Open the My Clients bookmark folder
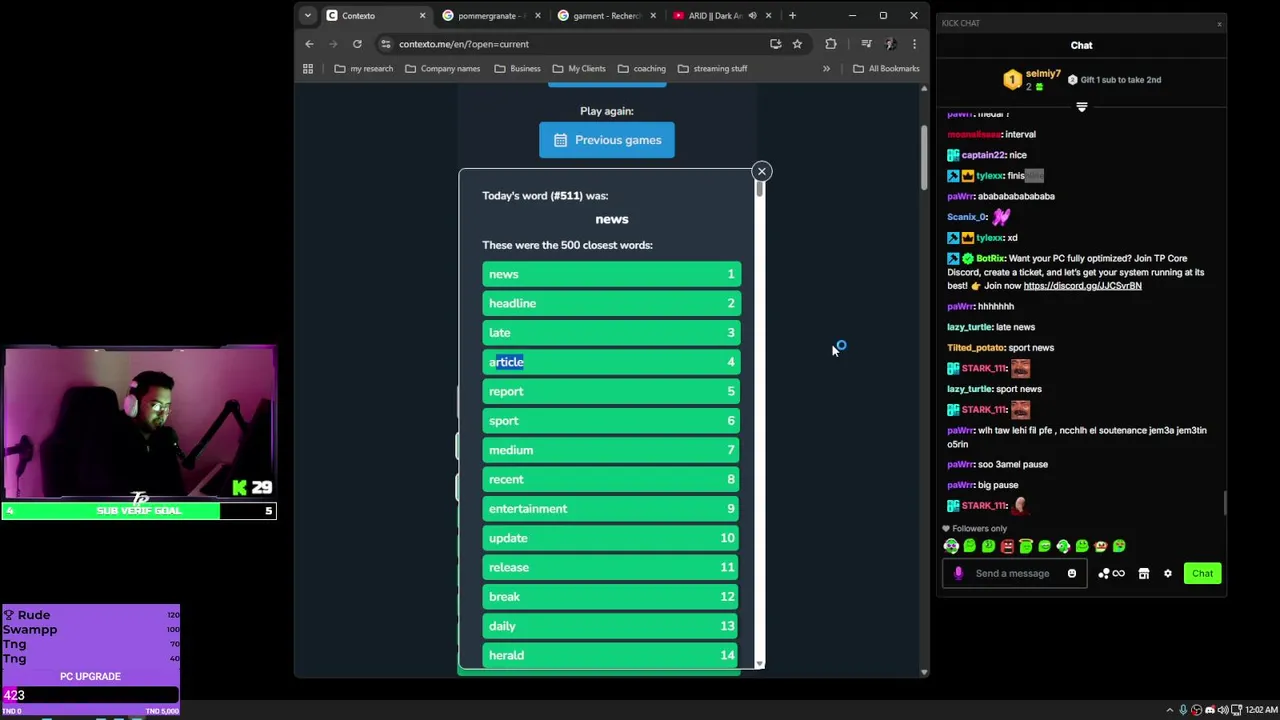 click(x=578, y=69)
